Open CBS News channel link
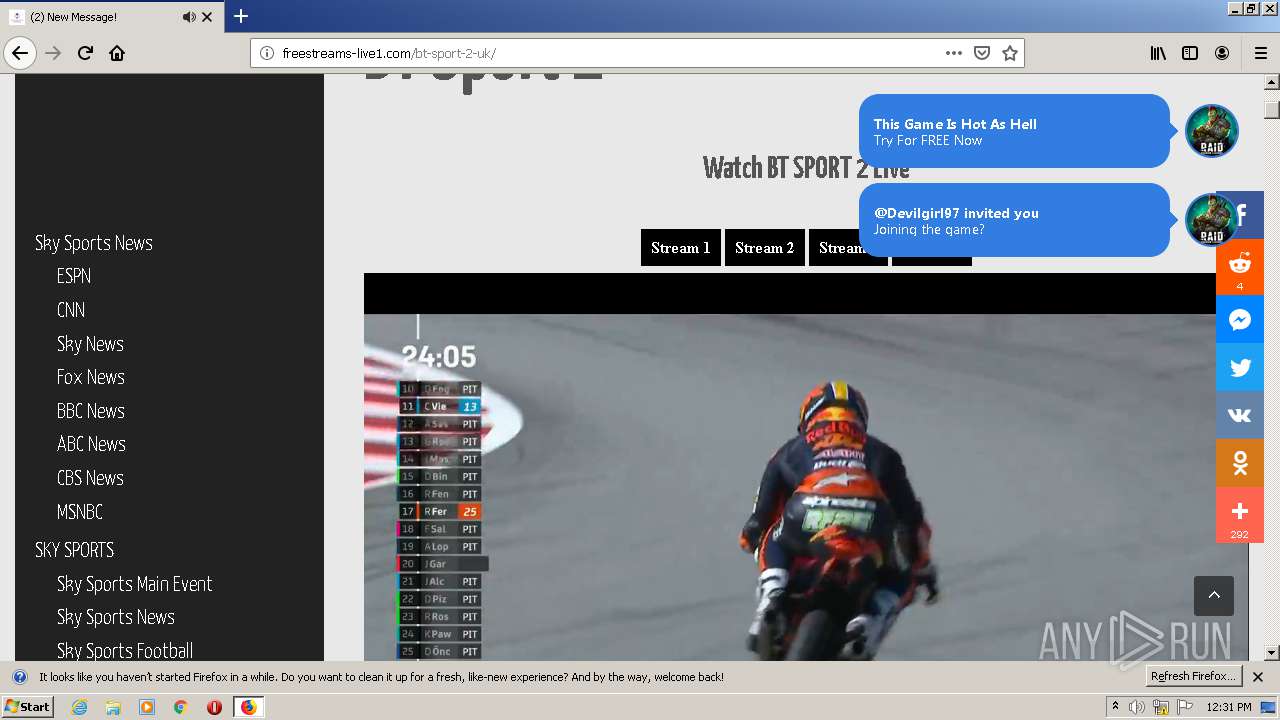The image size is (1280, 720). [x=90, y=478]
